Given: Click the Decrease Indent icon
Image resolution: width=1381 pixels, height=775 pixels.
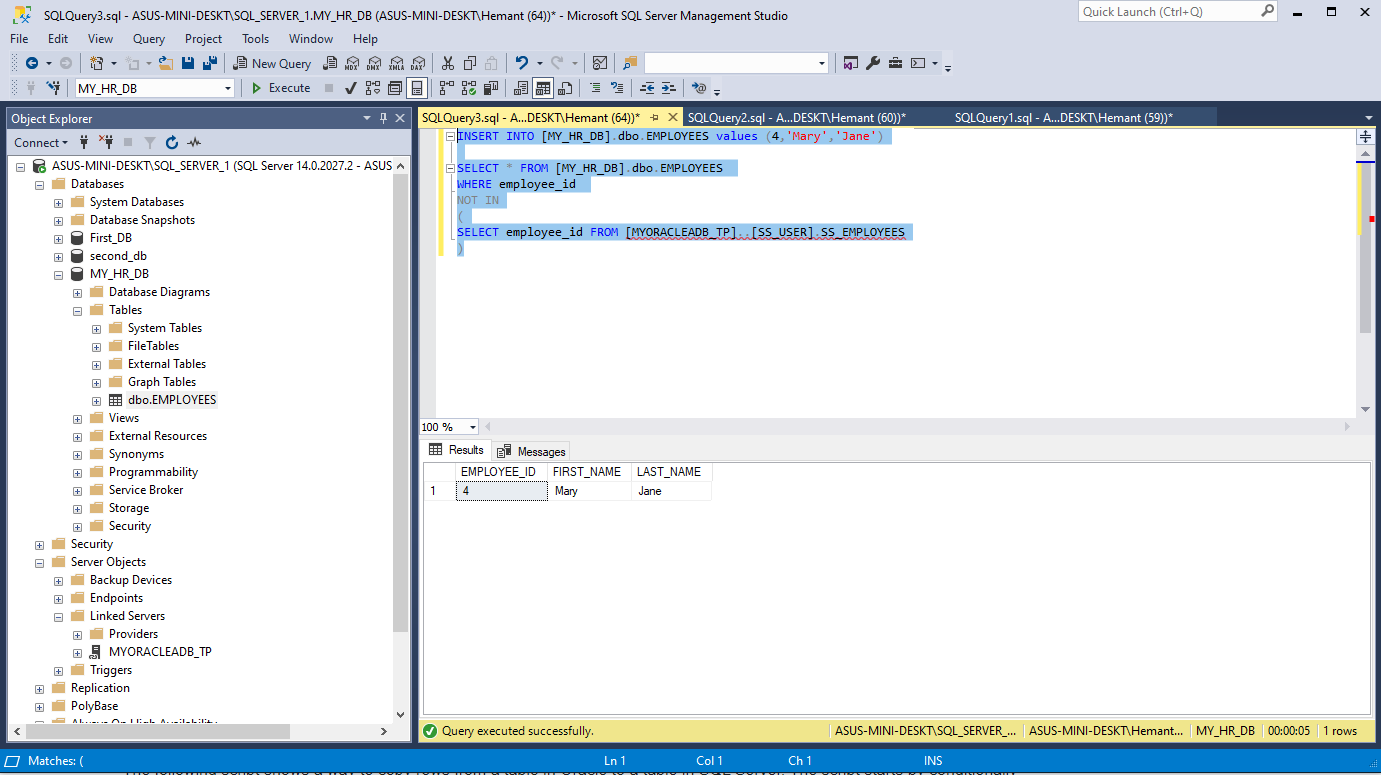Looking at the screenshot, I should pyautogui.click(x=646, y=88).
